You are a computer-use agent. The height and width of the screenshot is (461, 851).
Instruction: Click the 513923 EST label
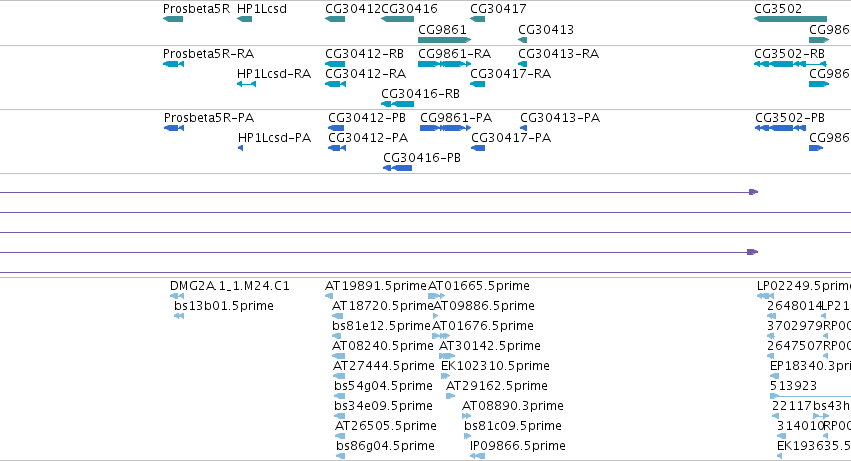click(793, 386)
